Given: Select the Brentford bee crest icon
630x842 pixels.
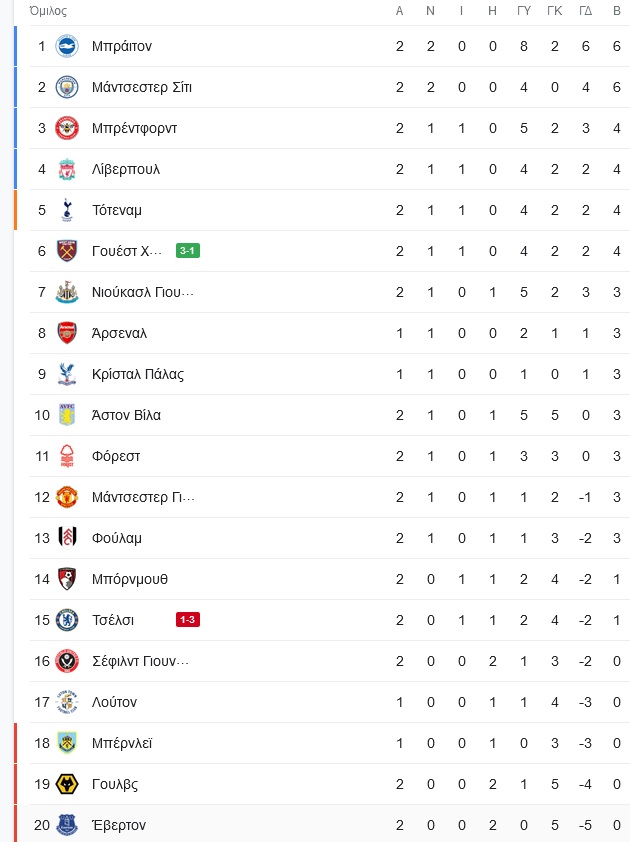Looking at the screenshot, I should point(67,128).
